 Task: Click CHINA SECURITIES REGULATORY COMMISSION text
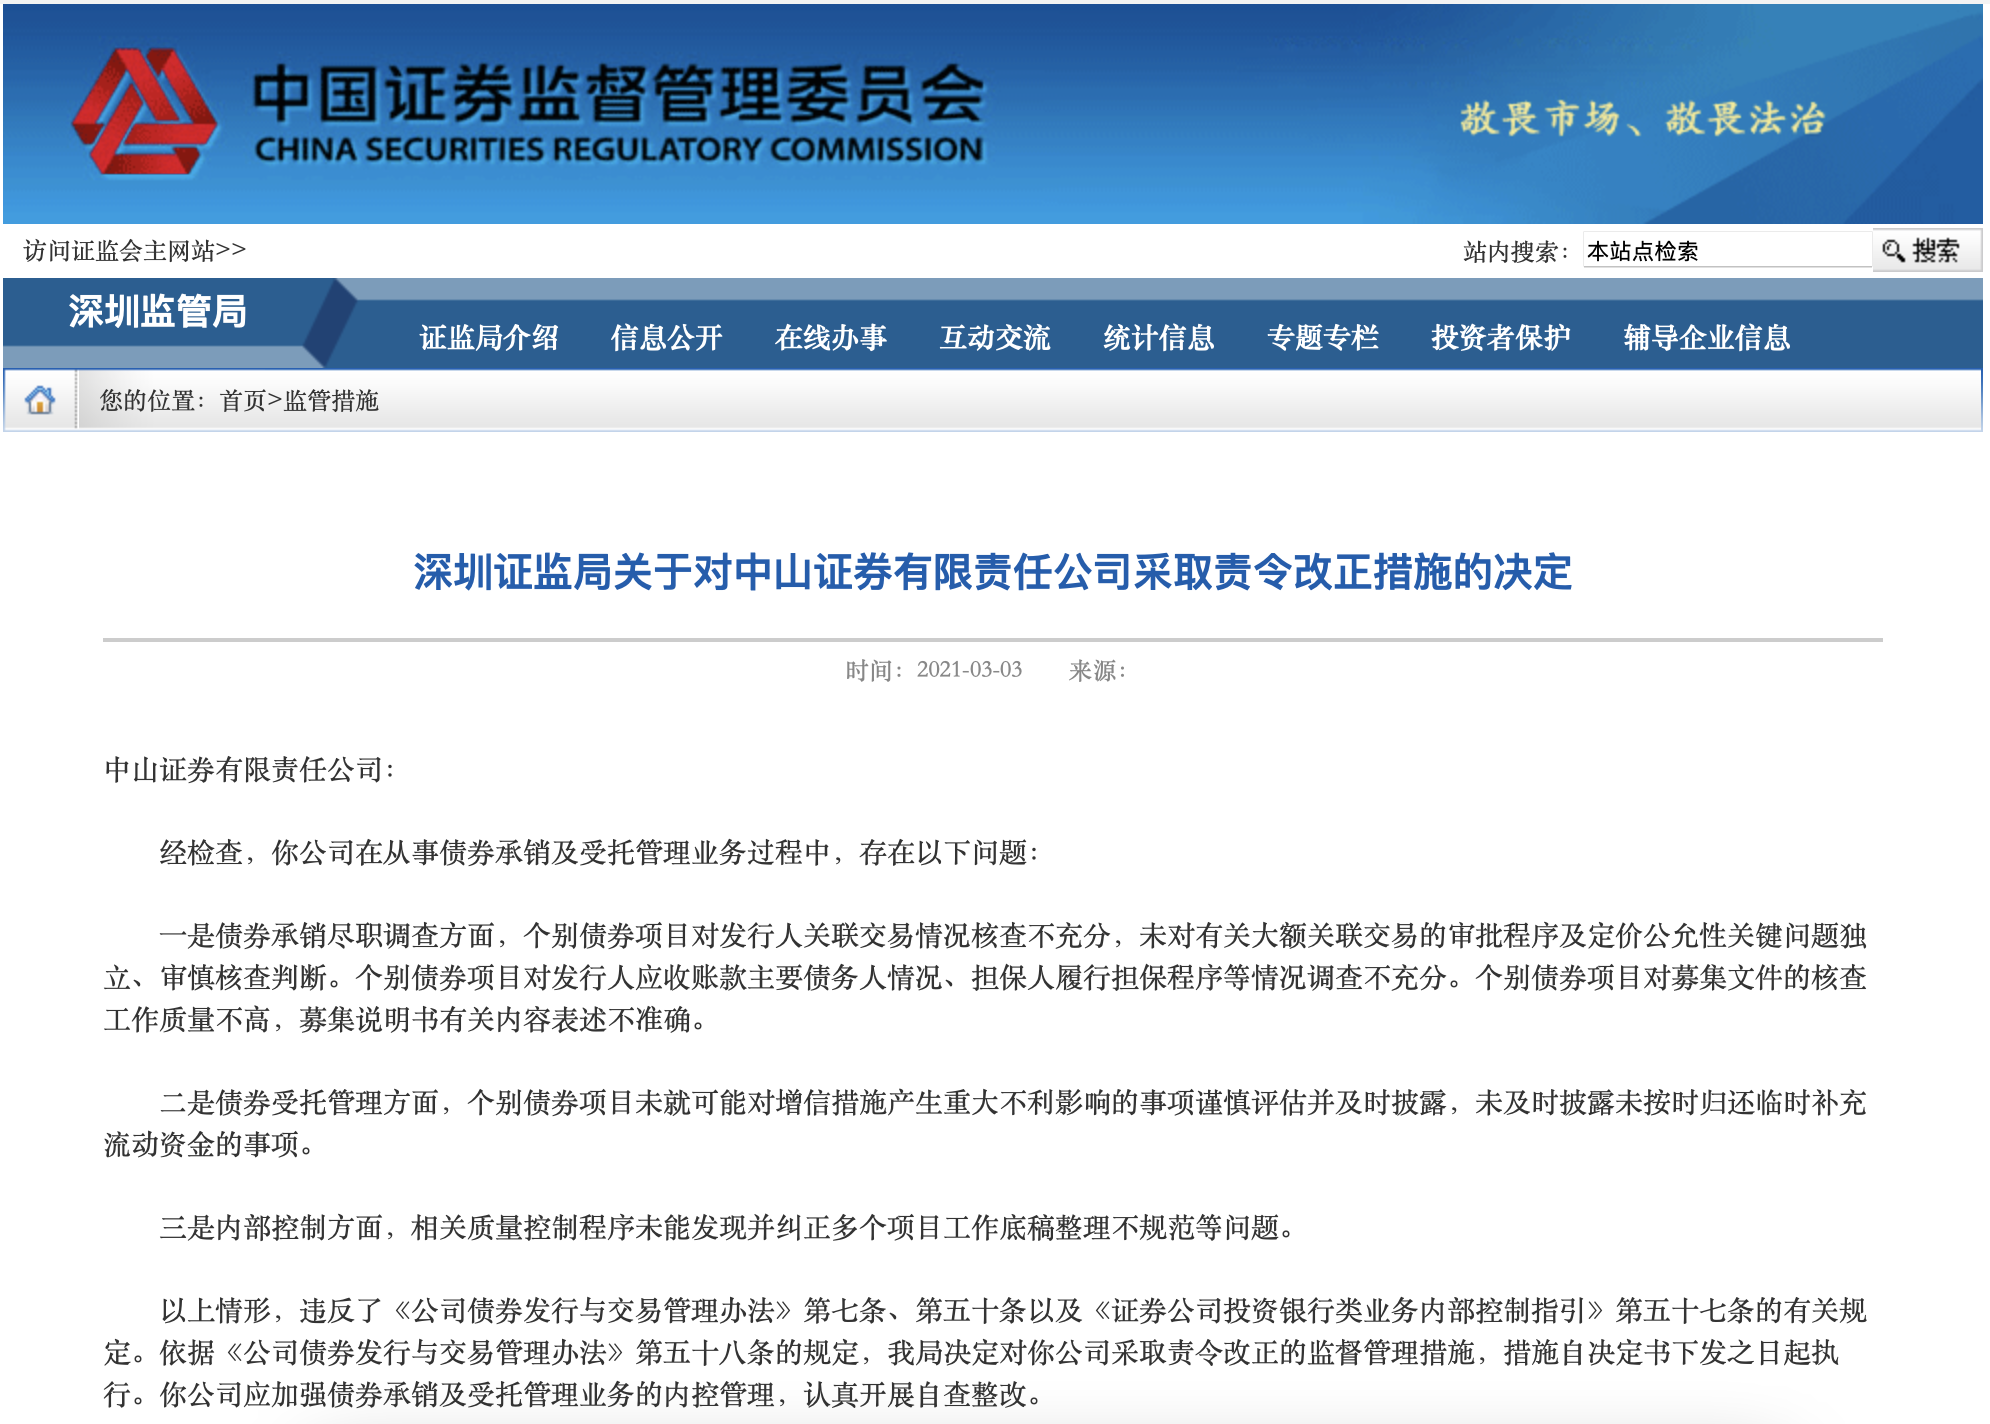tap(619, 149)
